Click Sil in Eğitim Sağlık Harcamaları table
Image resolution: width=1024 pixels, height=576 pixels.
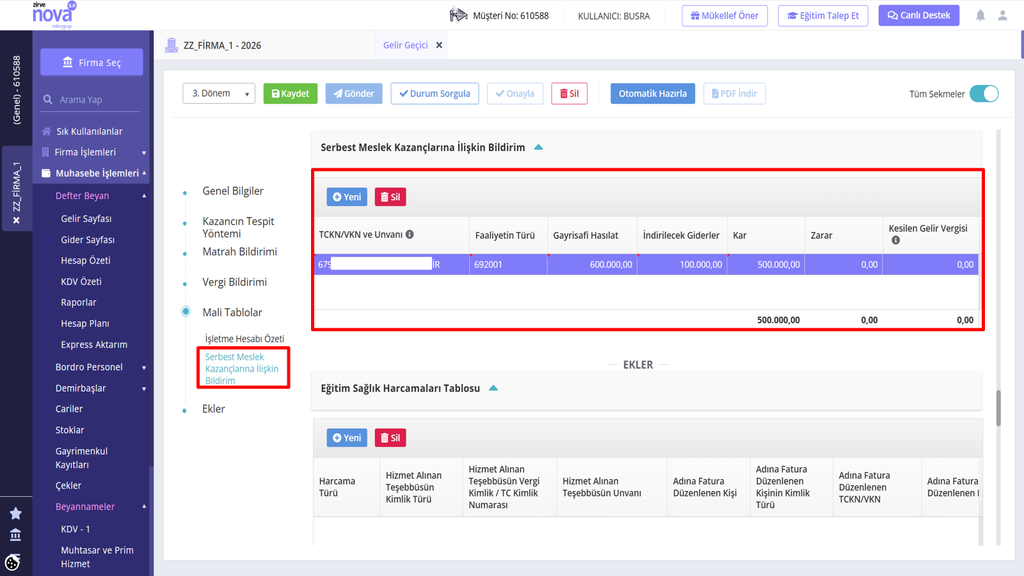pos(391,438)
